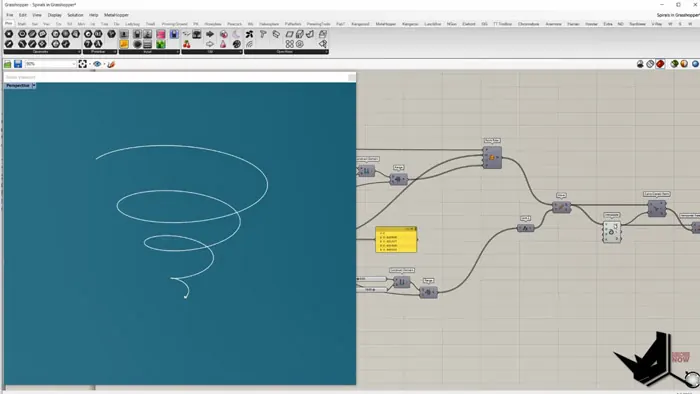Image resolution: width=700 pixels, height=394 pixels.
Task: Open the sketch brush tool
Action: [x=111, y=64]
